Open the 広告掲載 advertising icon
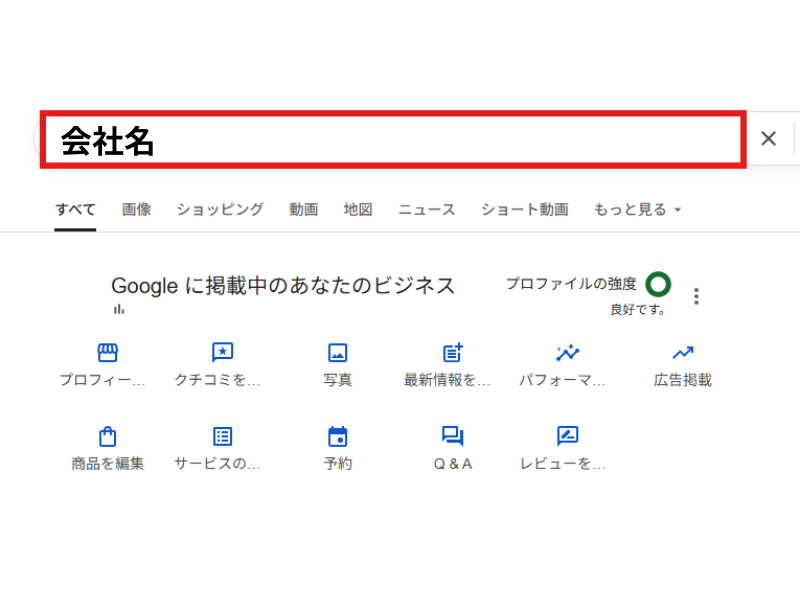Viewport: 800px width, 600px height. (683, 352)
